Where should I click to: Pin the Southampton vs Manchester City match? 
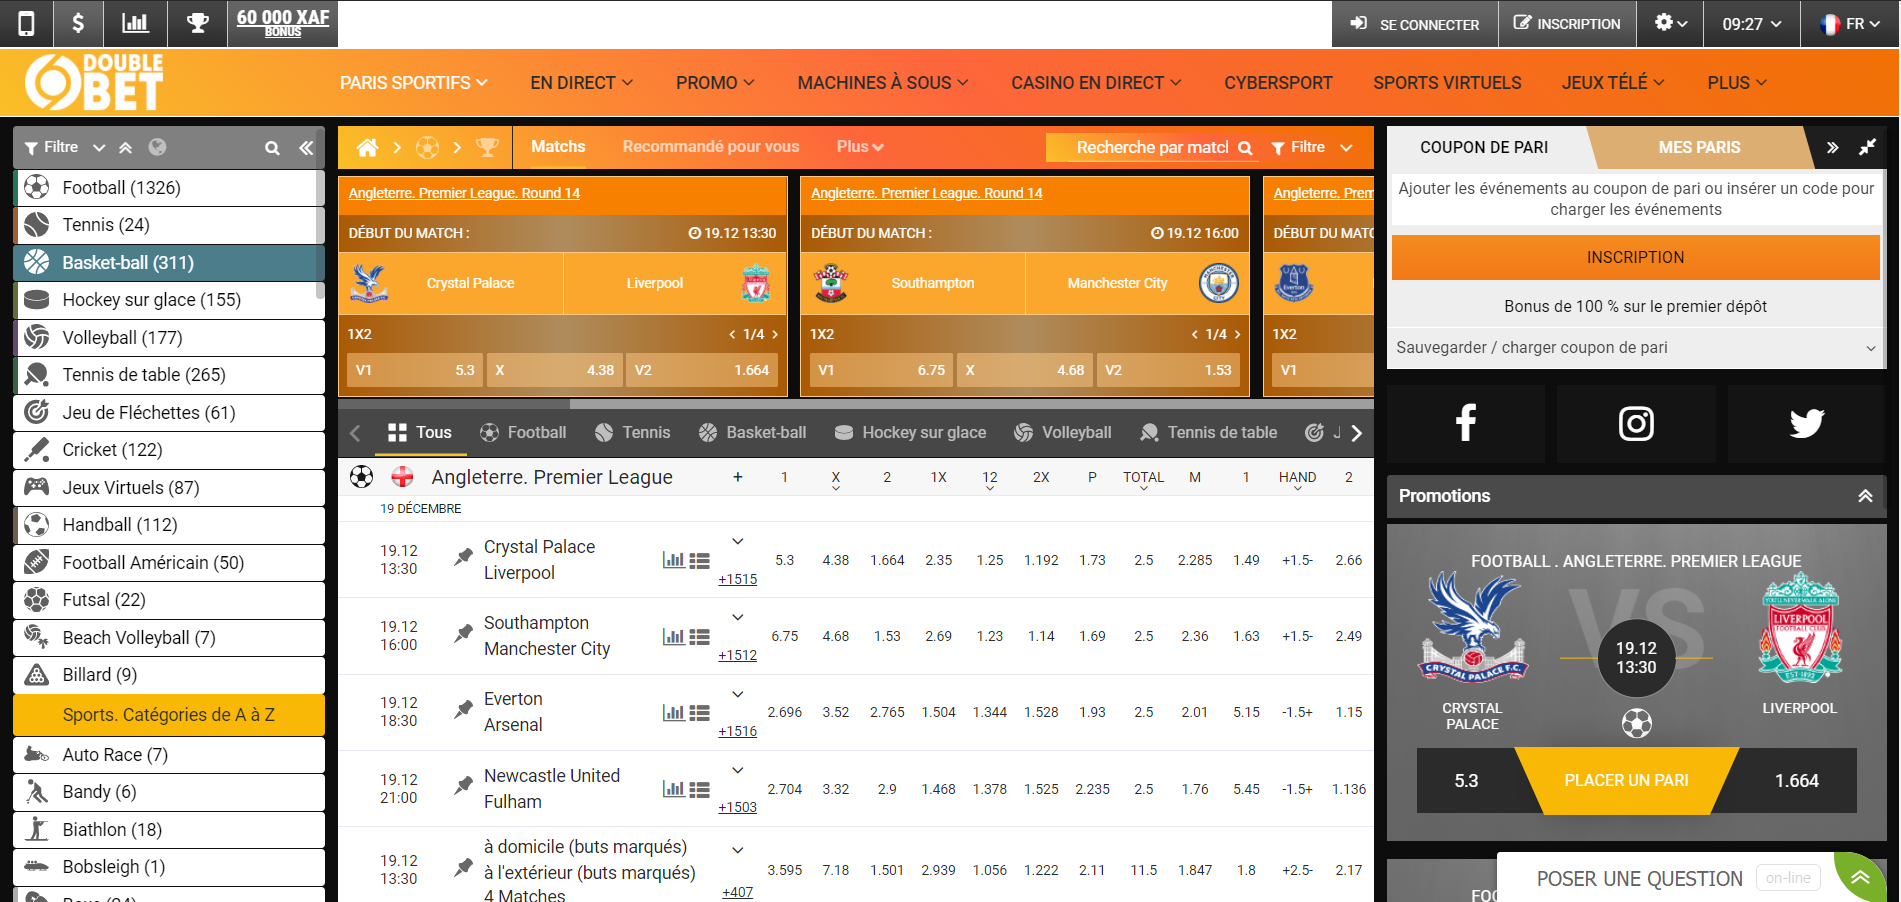[463, 633]
